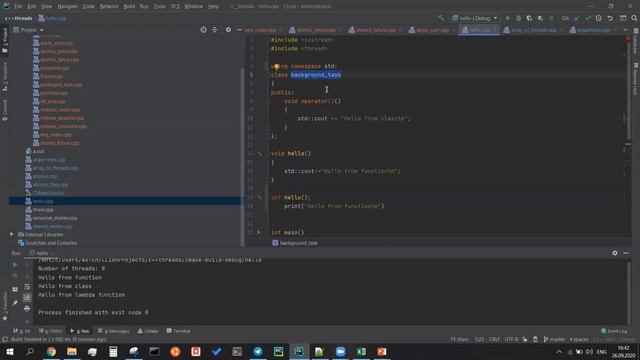Viewport: 640px width, 360px height.
Task: Click the Git update project icon
Action: [x=577, y=18]
